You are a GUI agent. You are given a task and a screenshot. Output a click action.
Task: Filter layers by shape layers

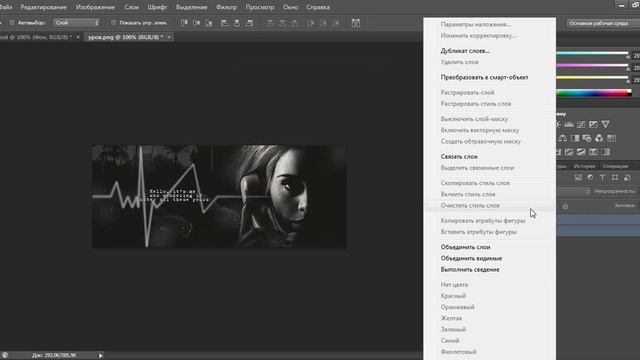pyautogui.click(x=615, y=178)
